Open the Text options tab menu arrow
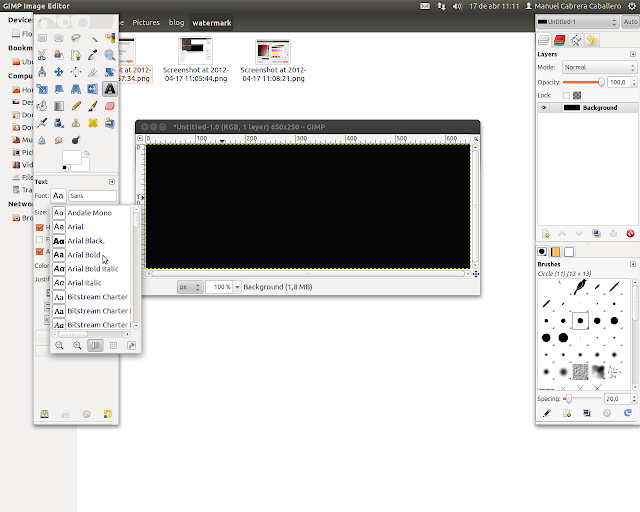The image size is (640, 512). click(x=112, y=182)
